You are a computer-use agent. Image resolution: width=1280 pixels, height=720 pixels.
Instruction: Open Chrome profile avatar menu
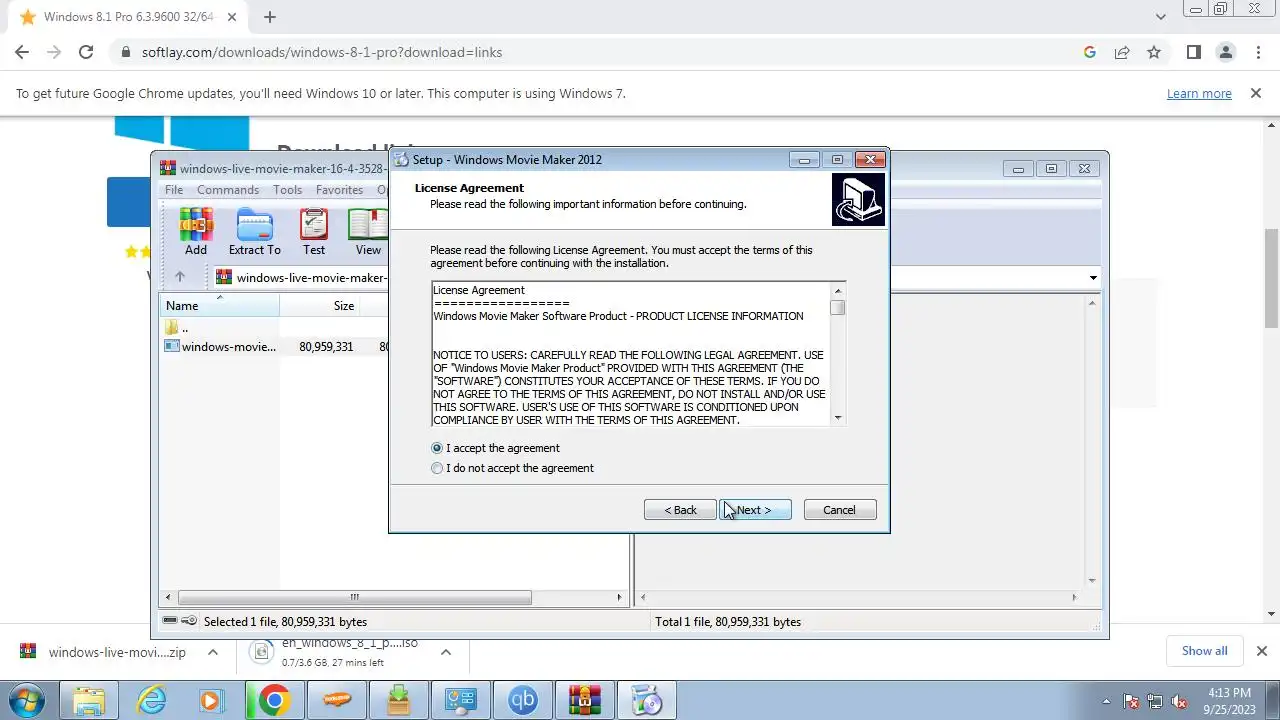tap(1225, 52)
